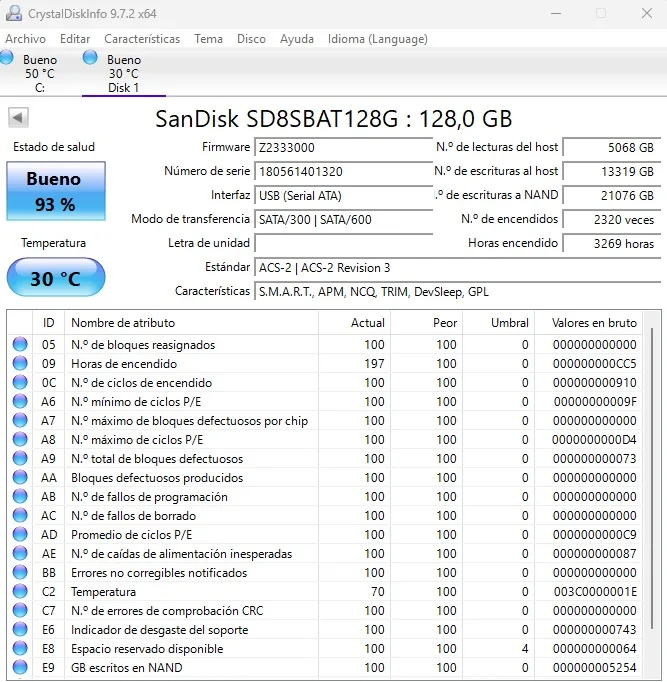Select the C: drive status icon
Screen dimensions: 667x682
(6, 57)
